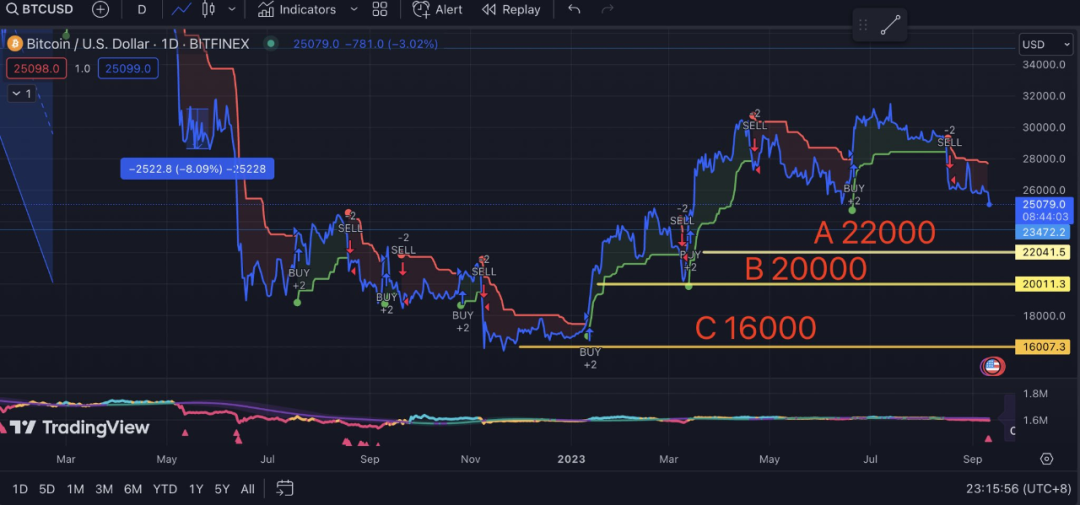Set range to 5Y
1080x505 pixels.
pos(222,489)
